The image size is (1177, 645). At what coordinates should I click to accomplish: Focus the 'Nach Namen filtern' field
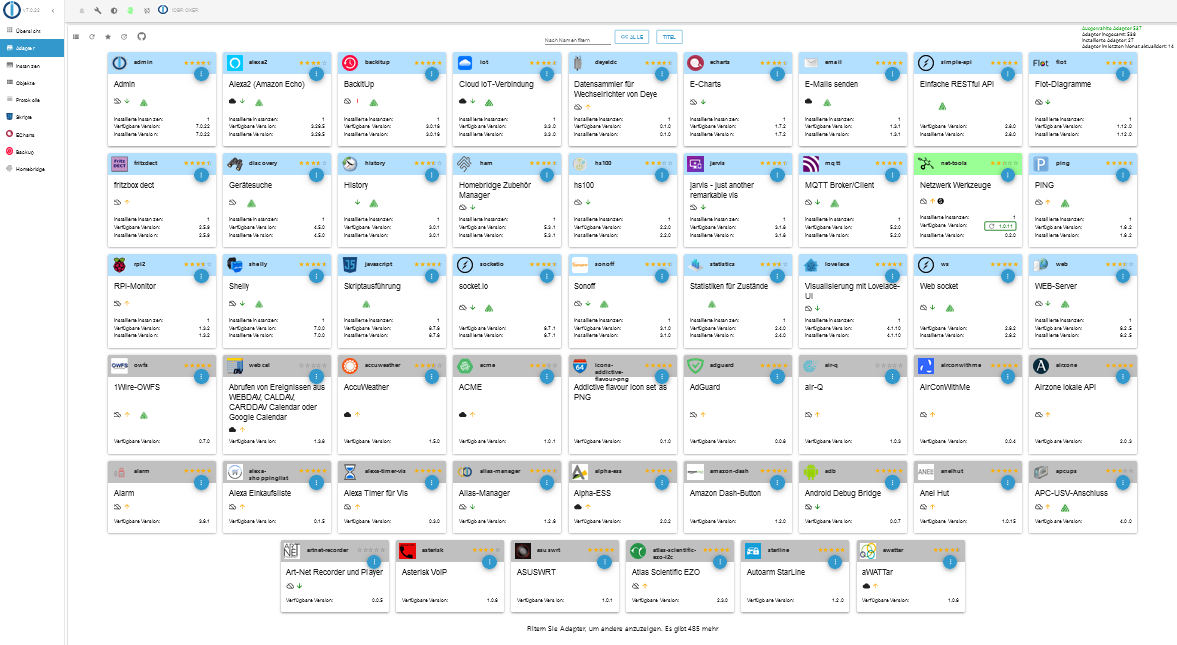point(576,39)
